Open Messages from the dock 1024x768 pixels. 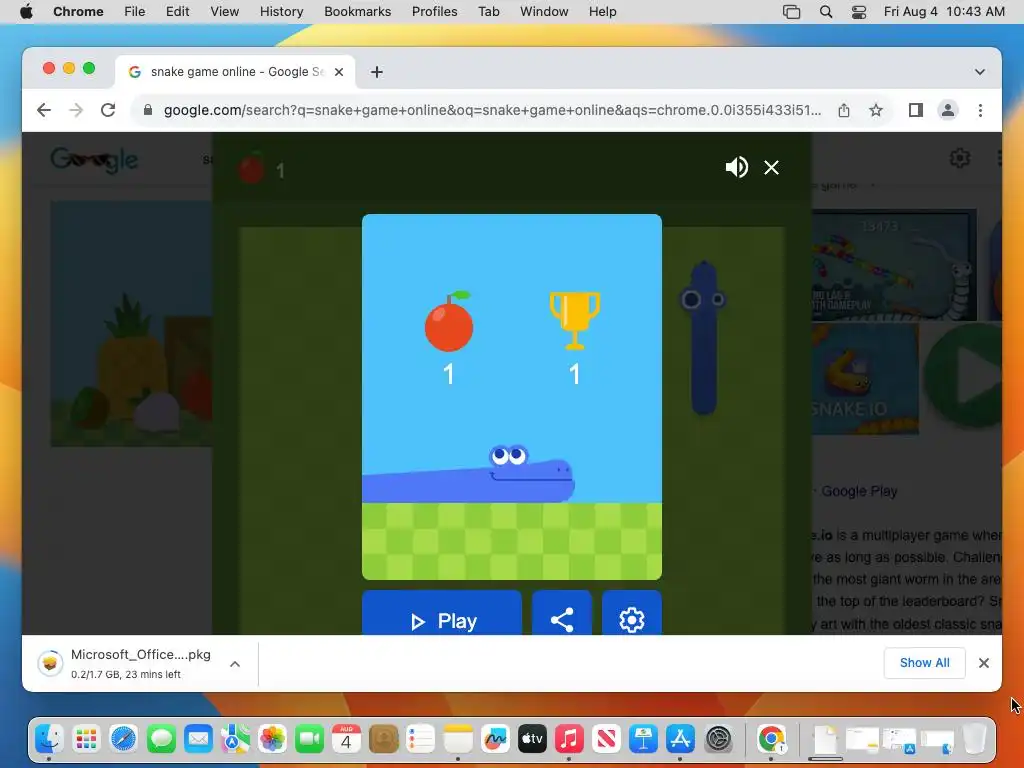tap(161, 739)
